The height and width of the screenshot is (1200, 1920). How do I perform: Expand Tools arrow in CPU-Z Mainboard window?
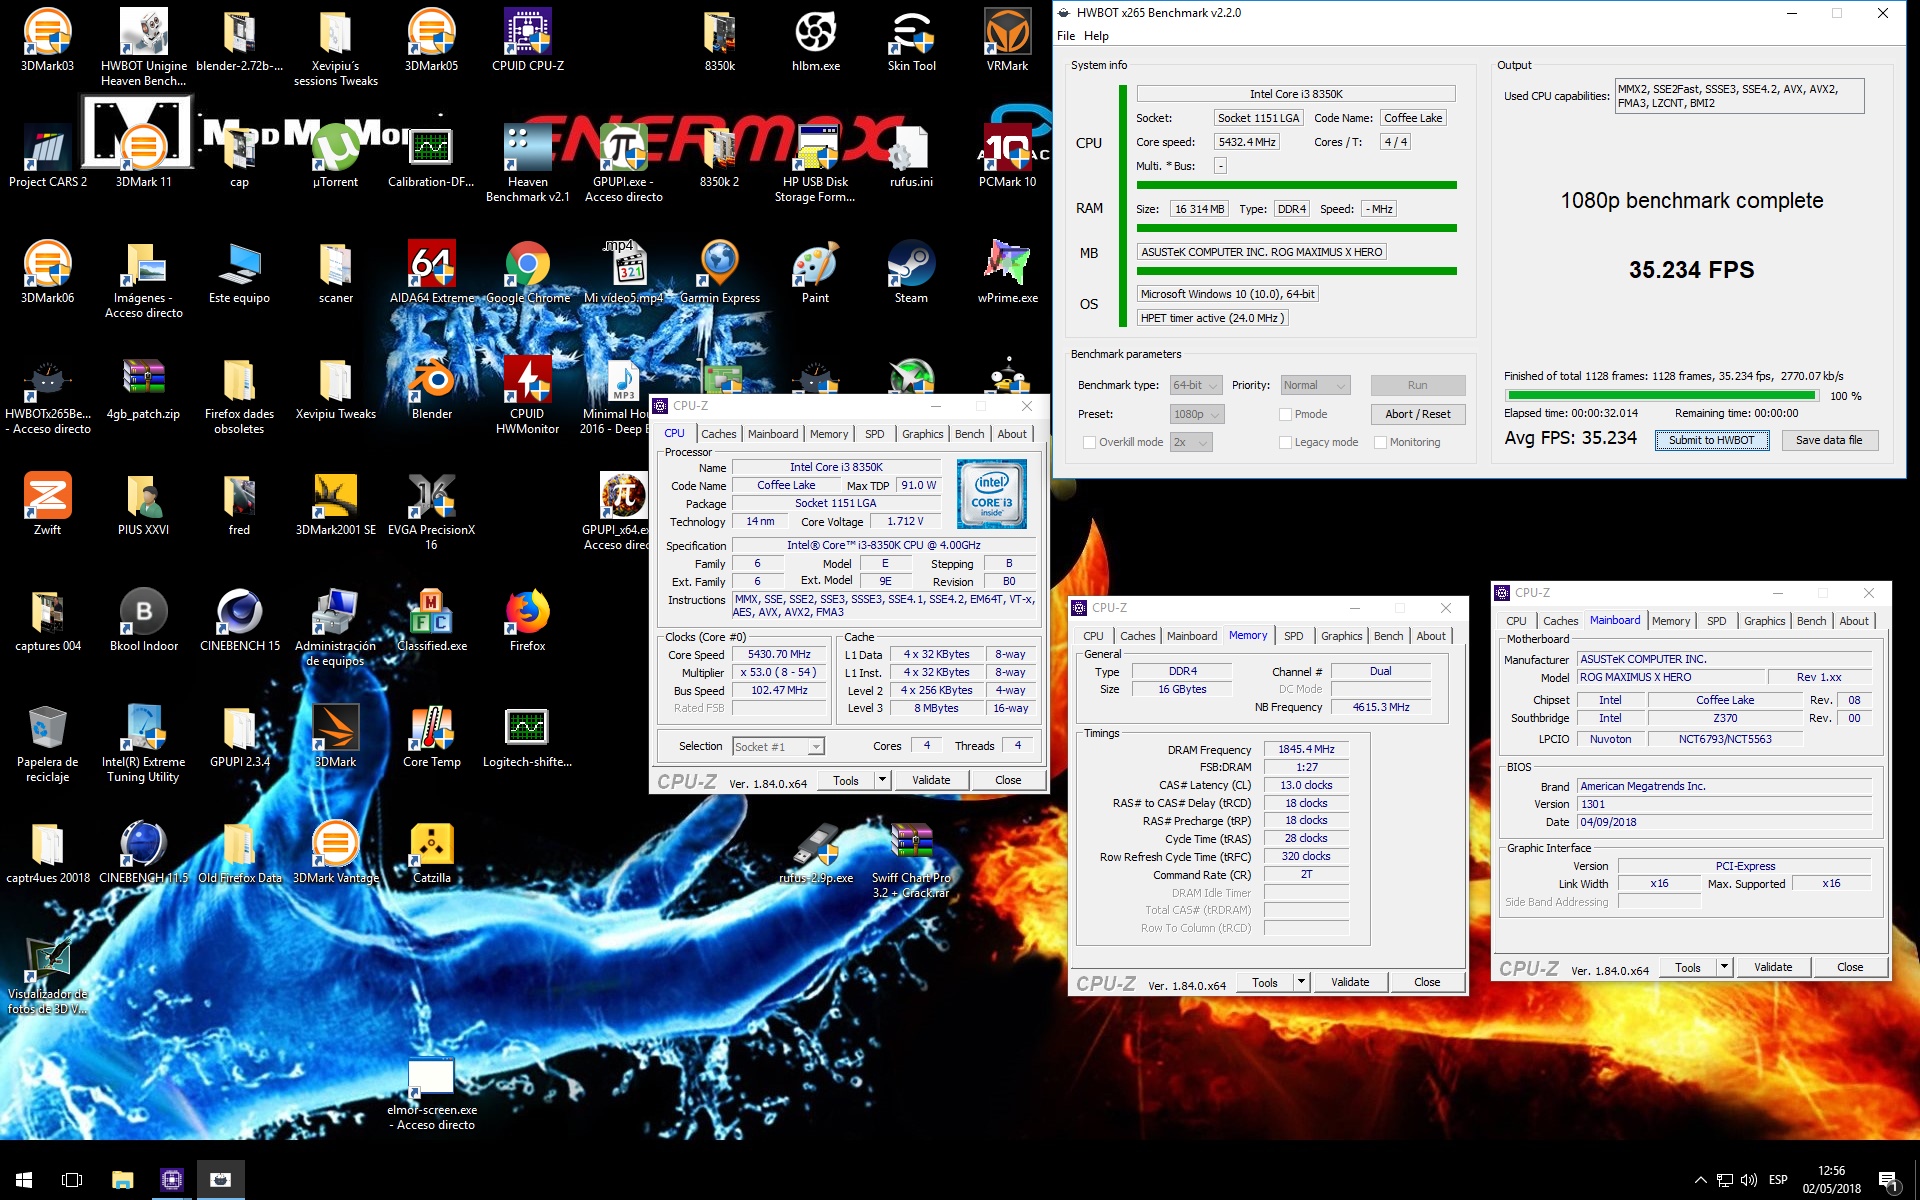pos(1724,966)
